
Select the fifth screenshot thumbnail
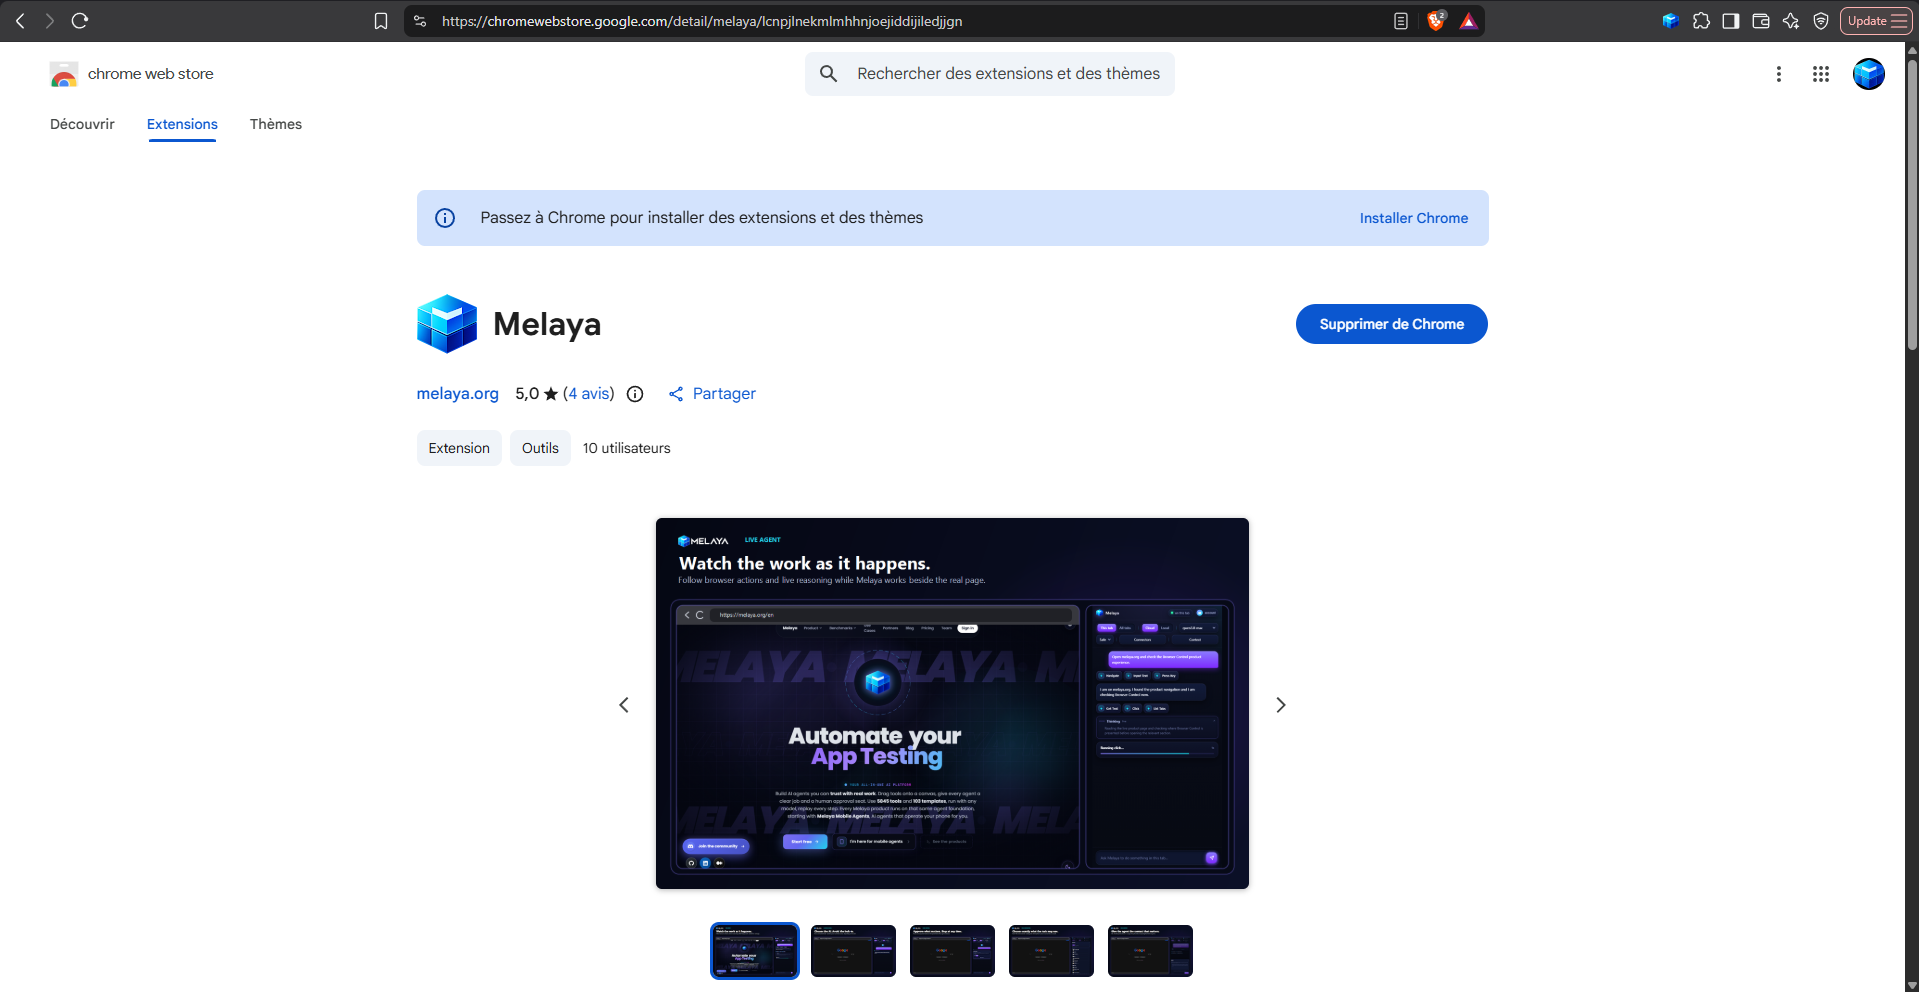pyautogui.click(x=1150, y=951)
